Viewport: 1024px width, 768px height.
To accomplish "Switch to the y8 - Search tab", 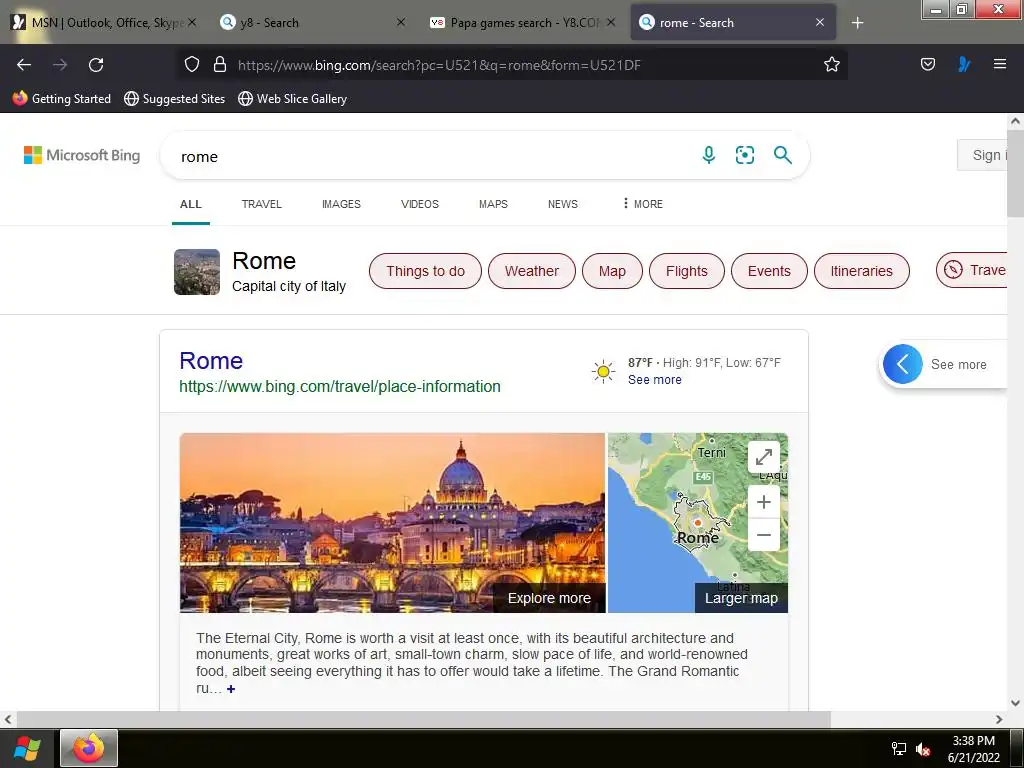I will (312, 23).
